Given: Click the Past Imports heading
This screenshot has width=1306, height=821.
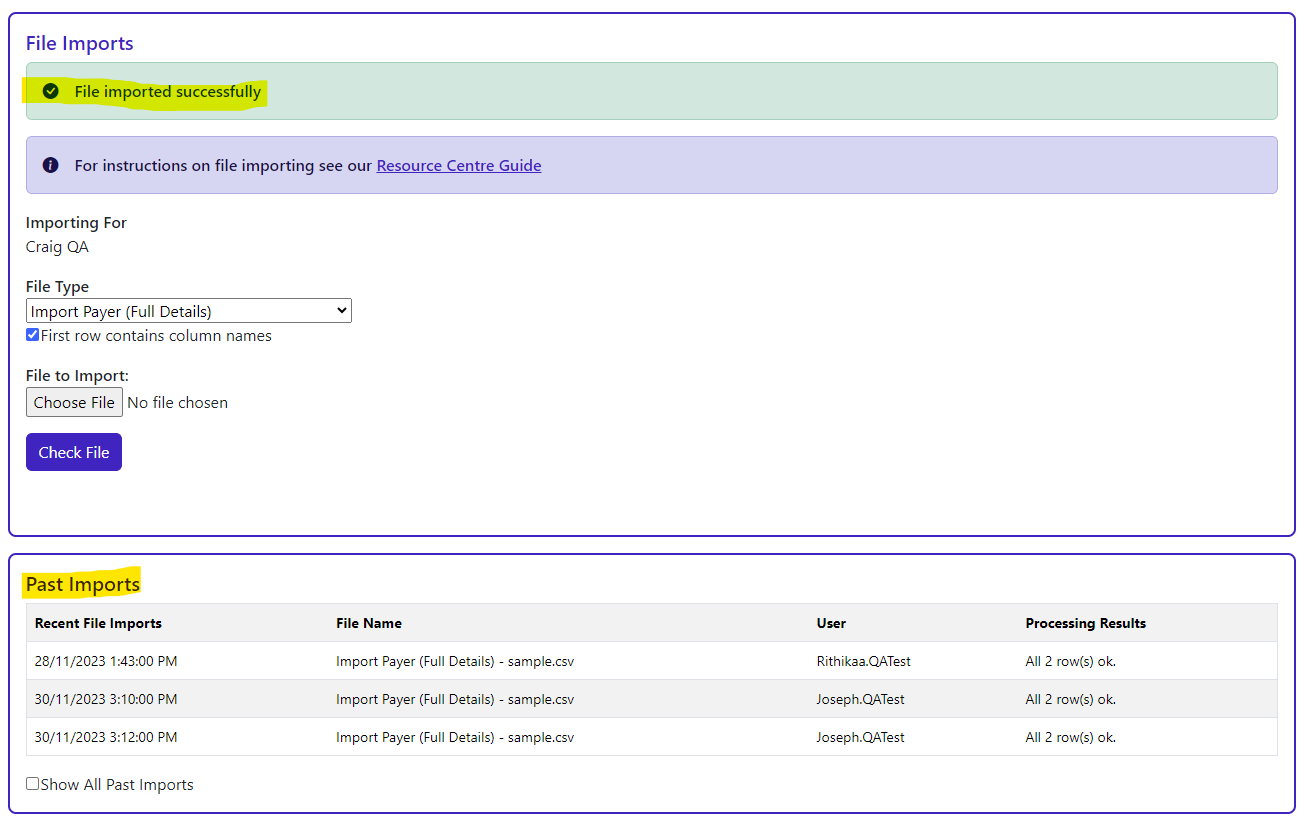Looking at the screenshot, I should [83, 584].
